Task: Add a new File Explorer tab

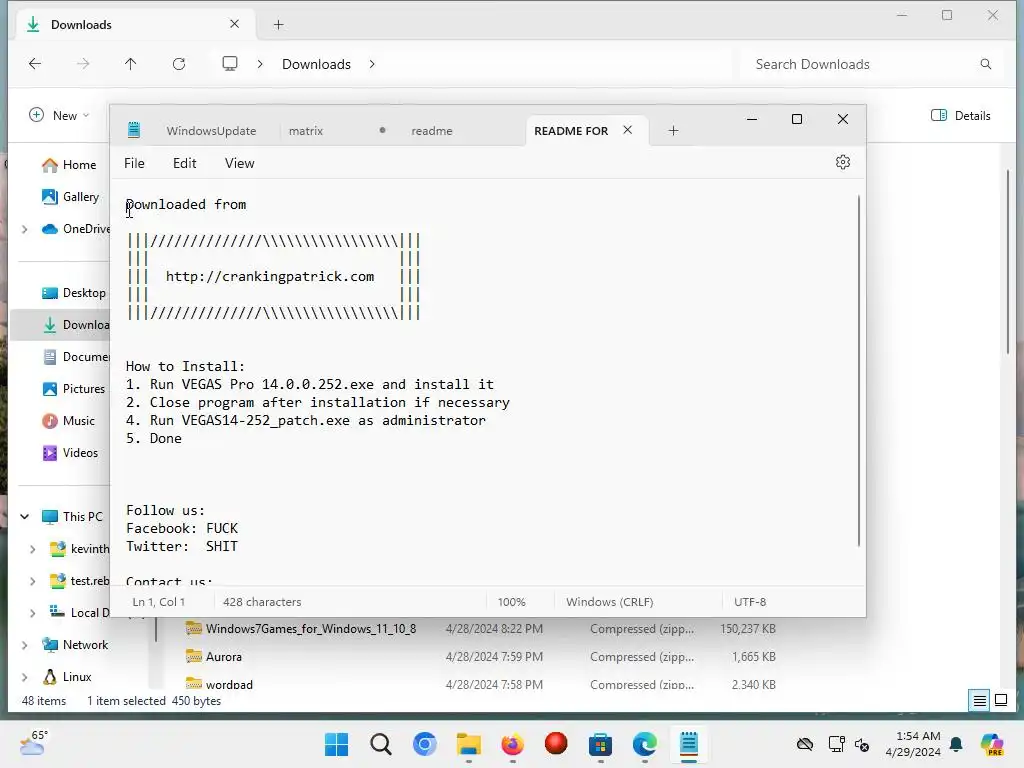Action: [x=278, y=25]
